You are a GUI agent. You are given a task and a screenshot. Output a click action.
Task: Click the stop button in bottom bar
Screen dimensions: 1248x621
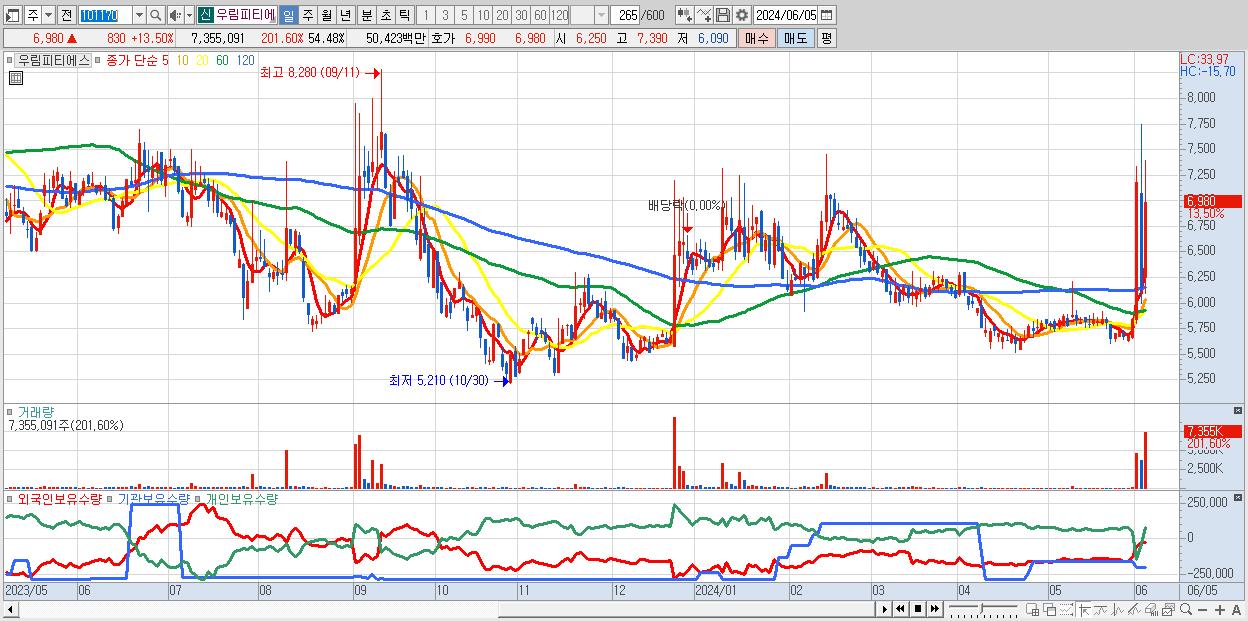tap(918, 609)
